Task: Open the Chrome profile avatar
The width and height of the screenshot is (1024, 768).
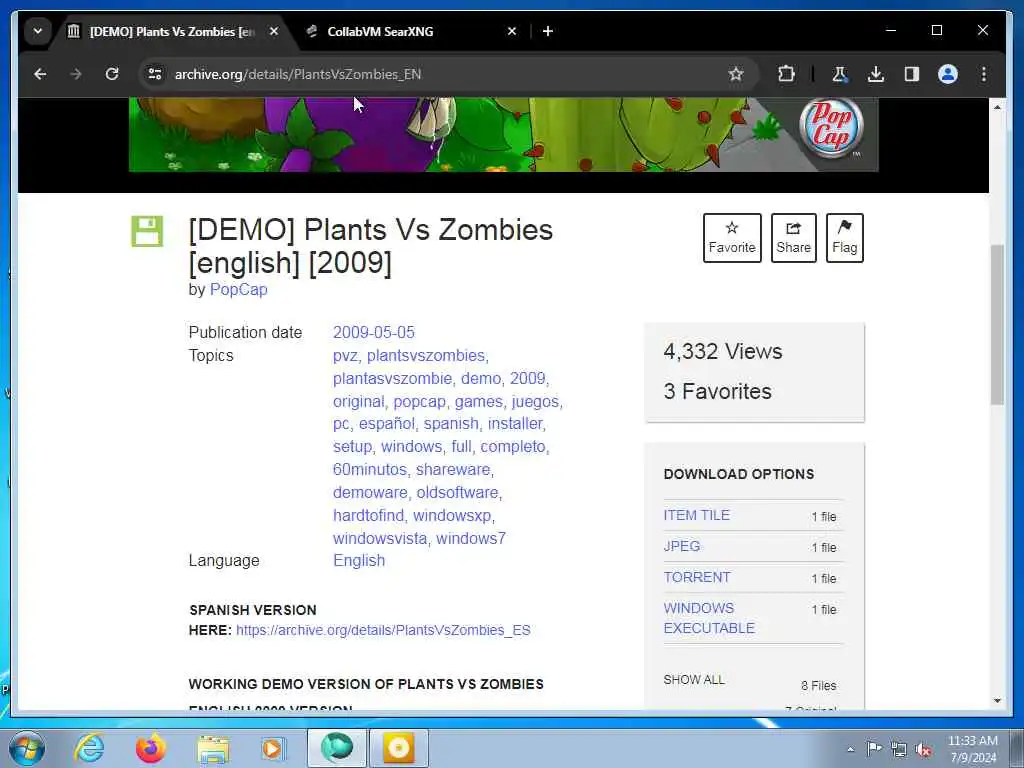Action: [x=948, y=74]
